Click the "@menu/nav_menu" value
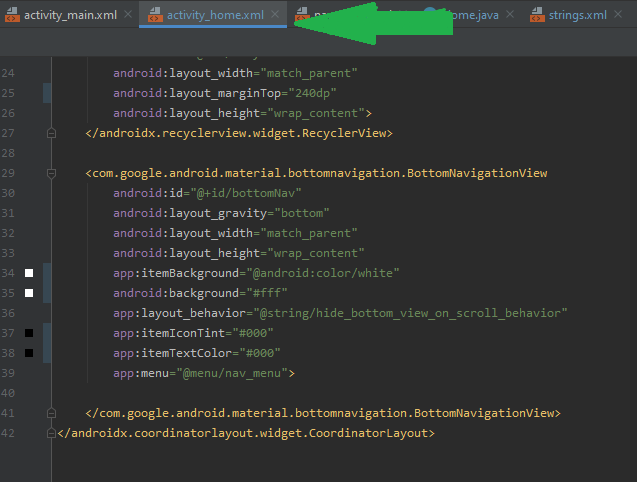 pos(232,373)
